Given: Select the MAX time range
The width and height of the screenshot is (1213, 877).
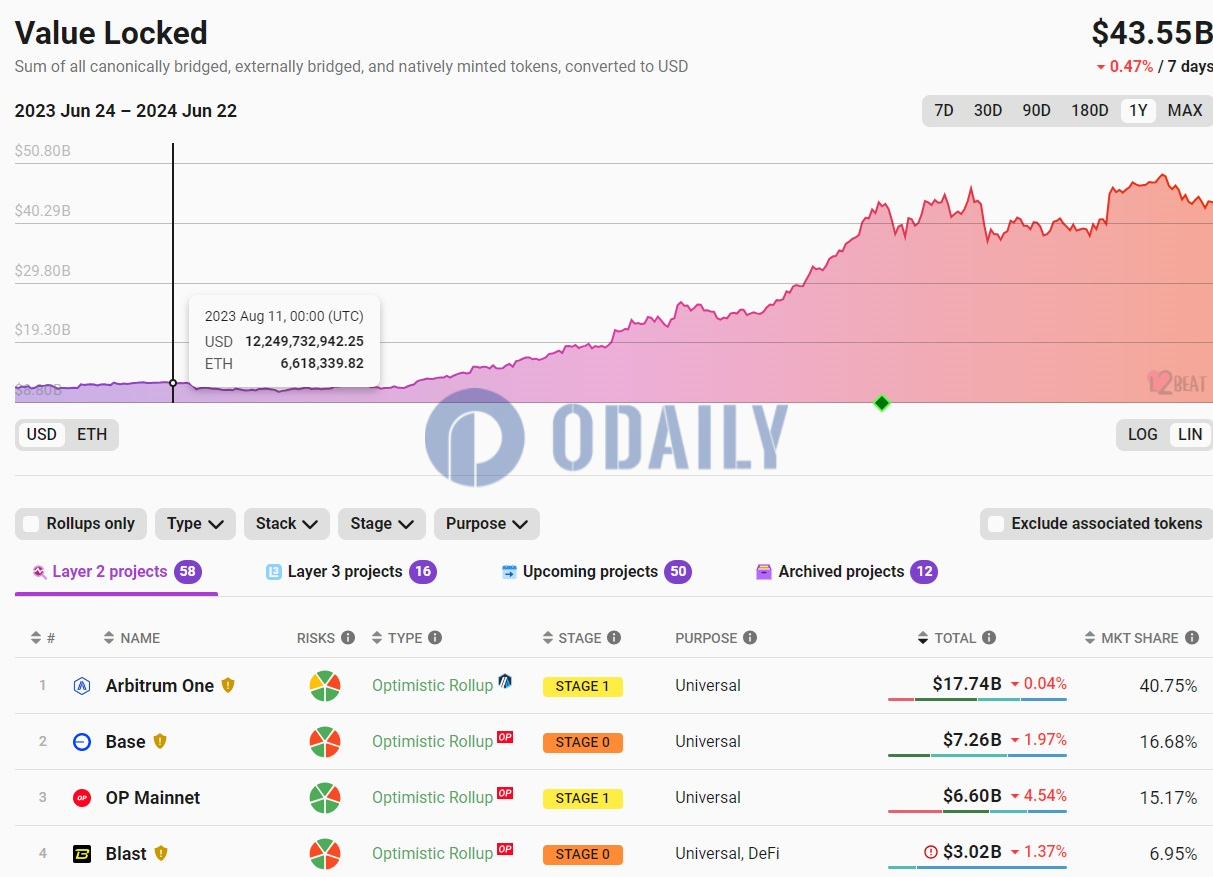Looking at the screenshot, I should (1185, 111).
